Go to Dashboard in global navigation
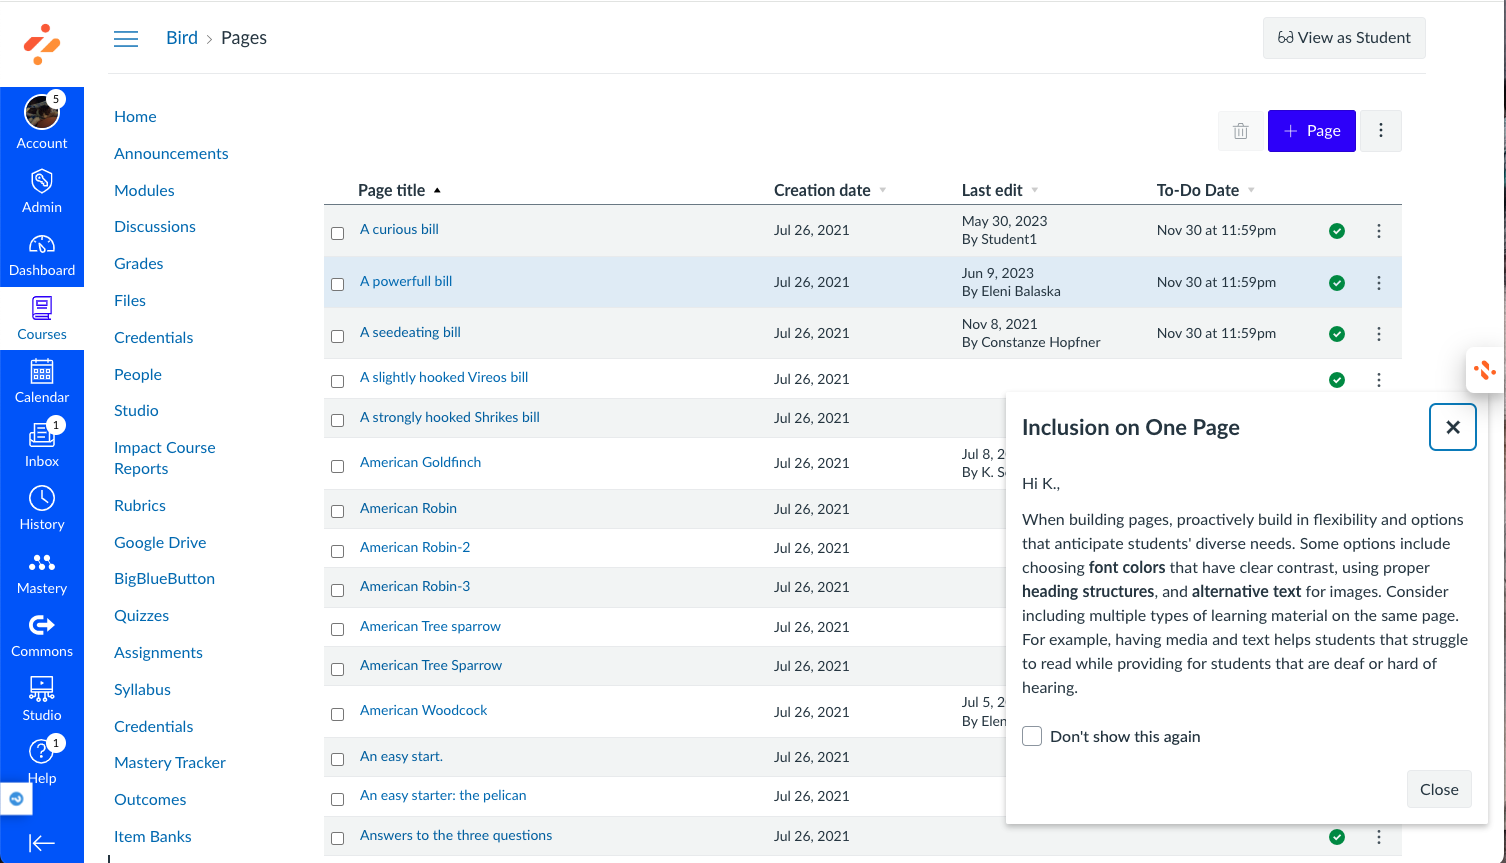 coord(42,255)
